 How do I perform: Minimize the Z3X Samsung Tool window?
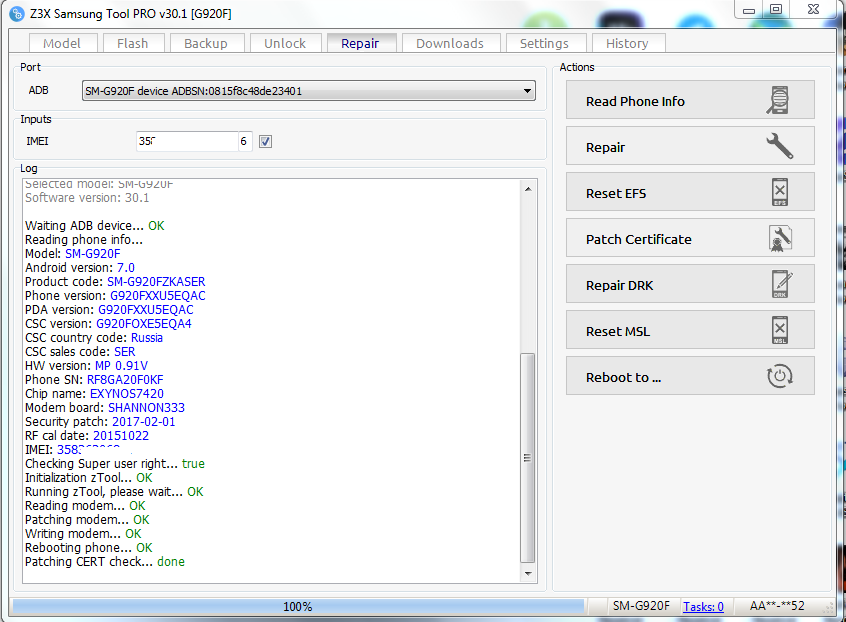(749, 9)
